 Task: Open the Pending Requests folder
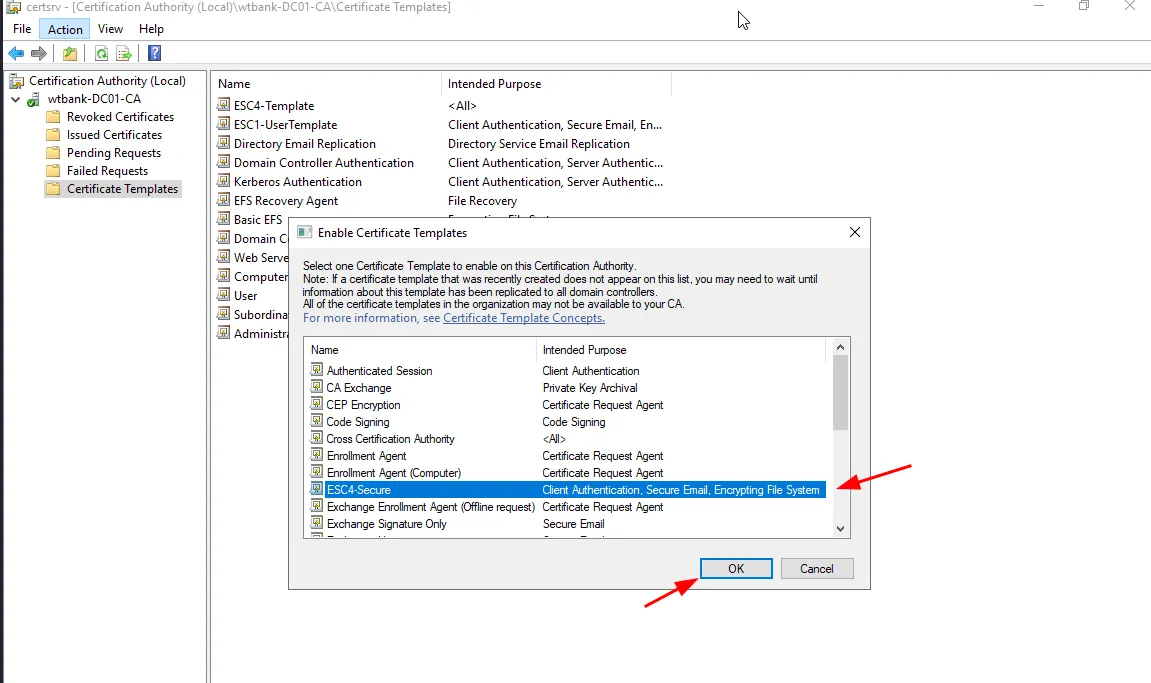[x=113, y=153]
